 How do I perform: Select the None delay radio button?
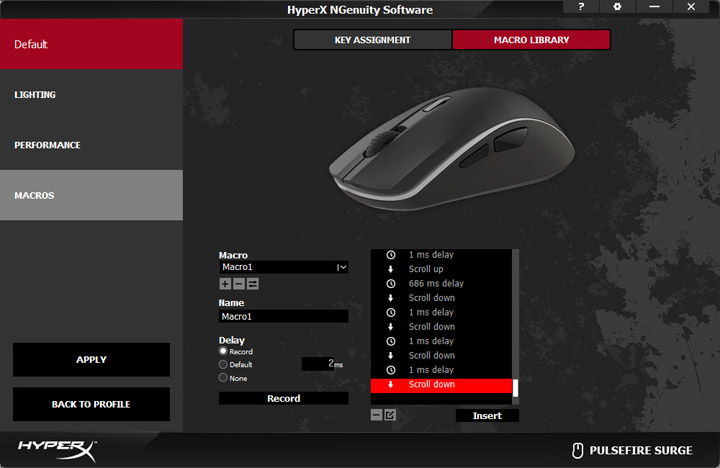pyautogui.click(x=223, y=378)
